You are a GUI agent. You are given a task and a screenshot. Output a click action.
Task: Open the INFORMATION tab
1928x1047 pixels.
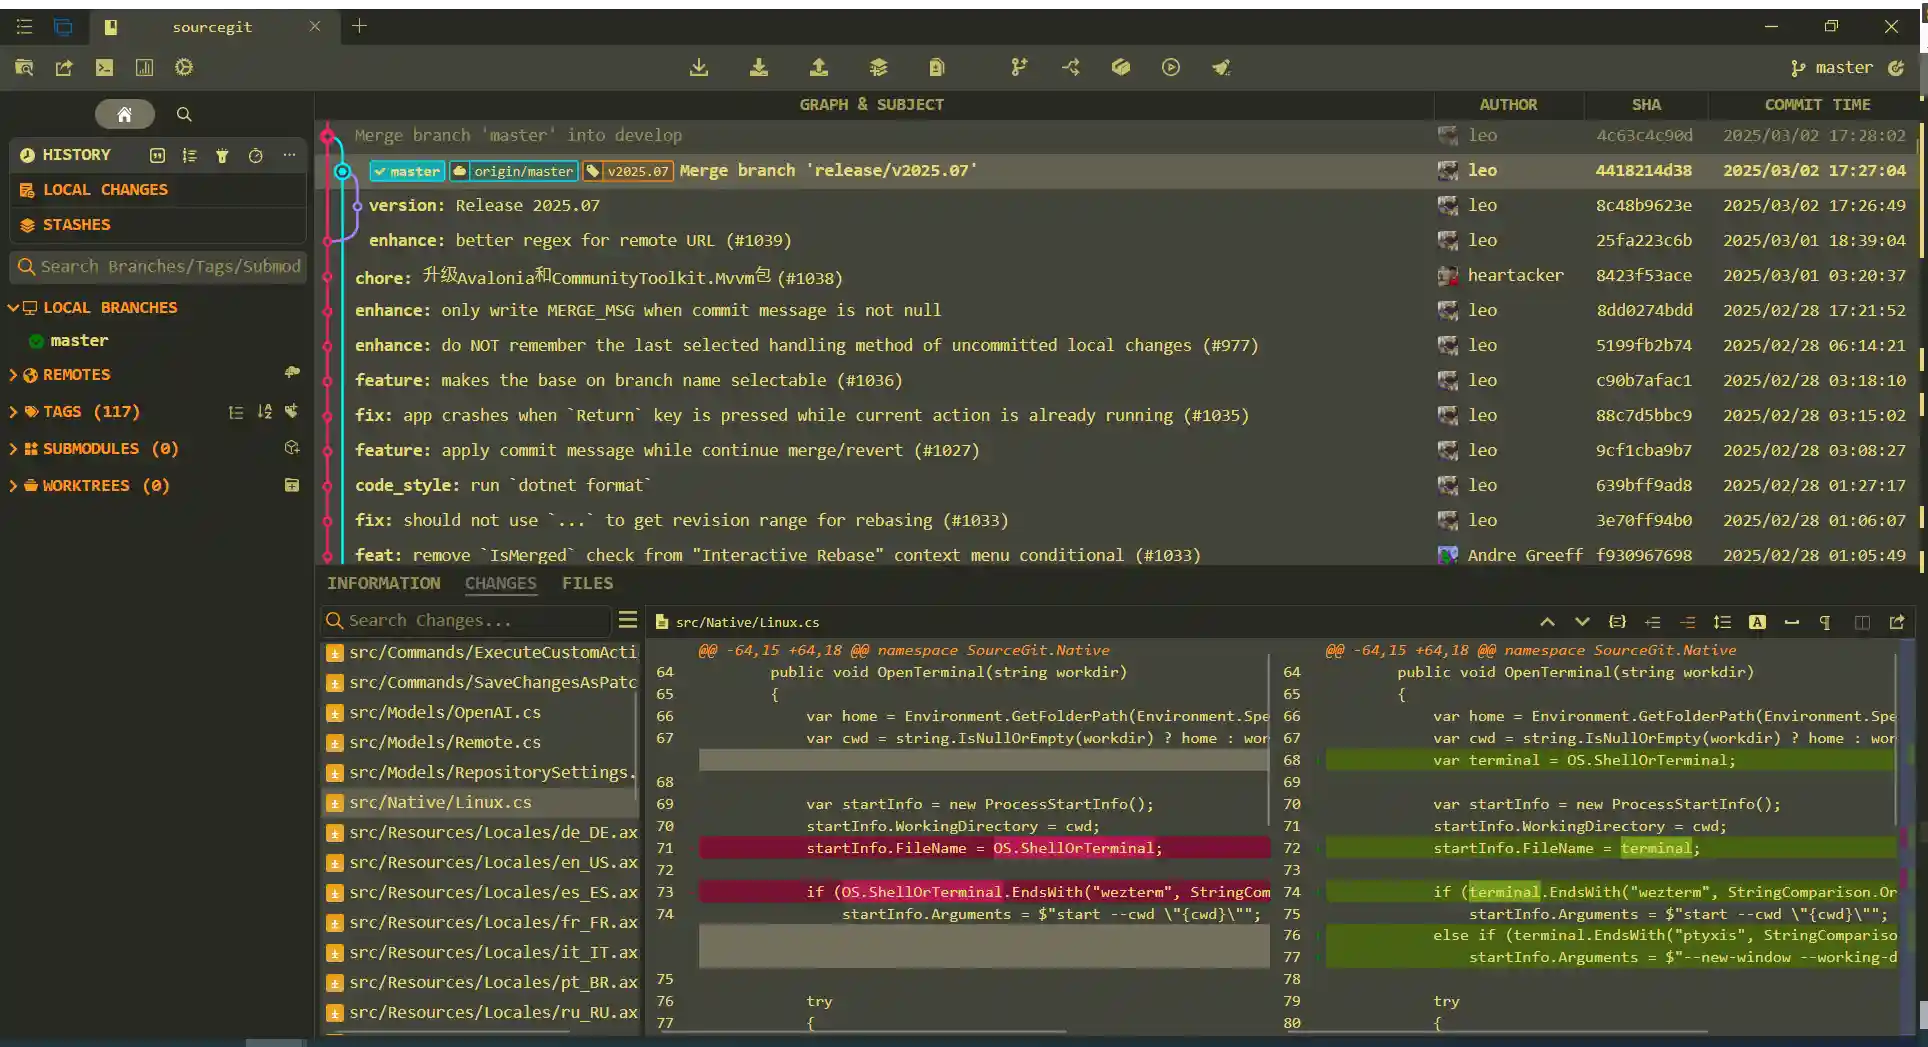click(x=383, y=583)
